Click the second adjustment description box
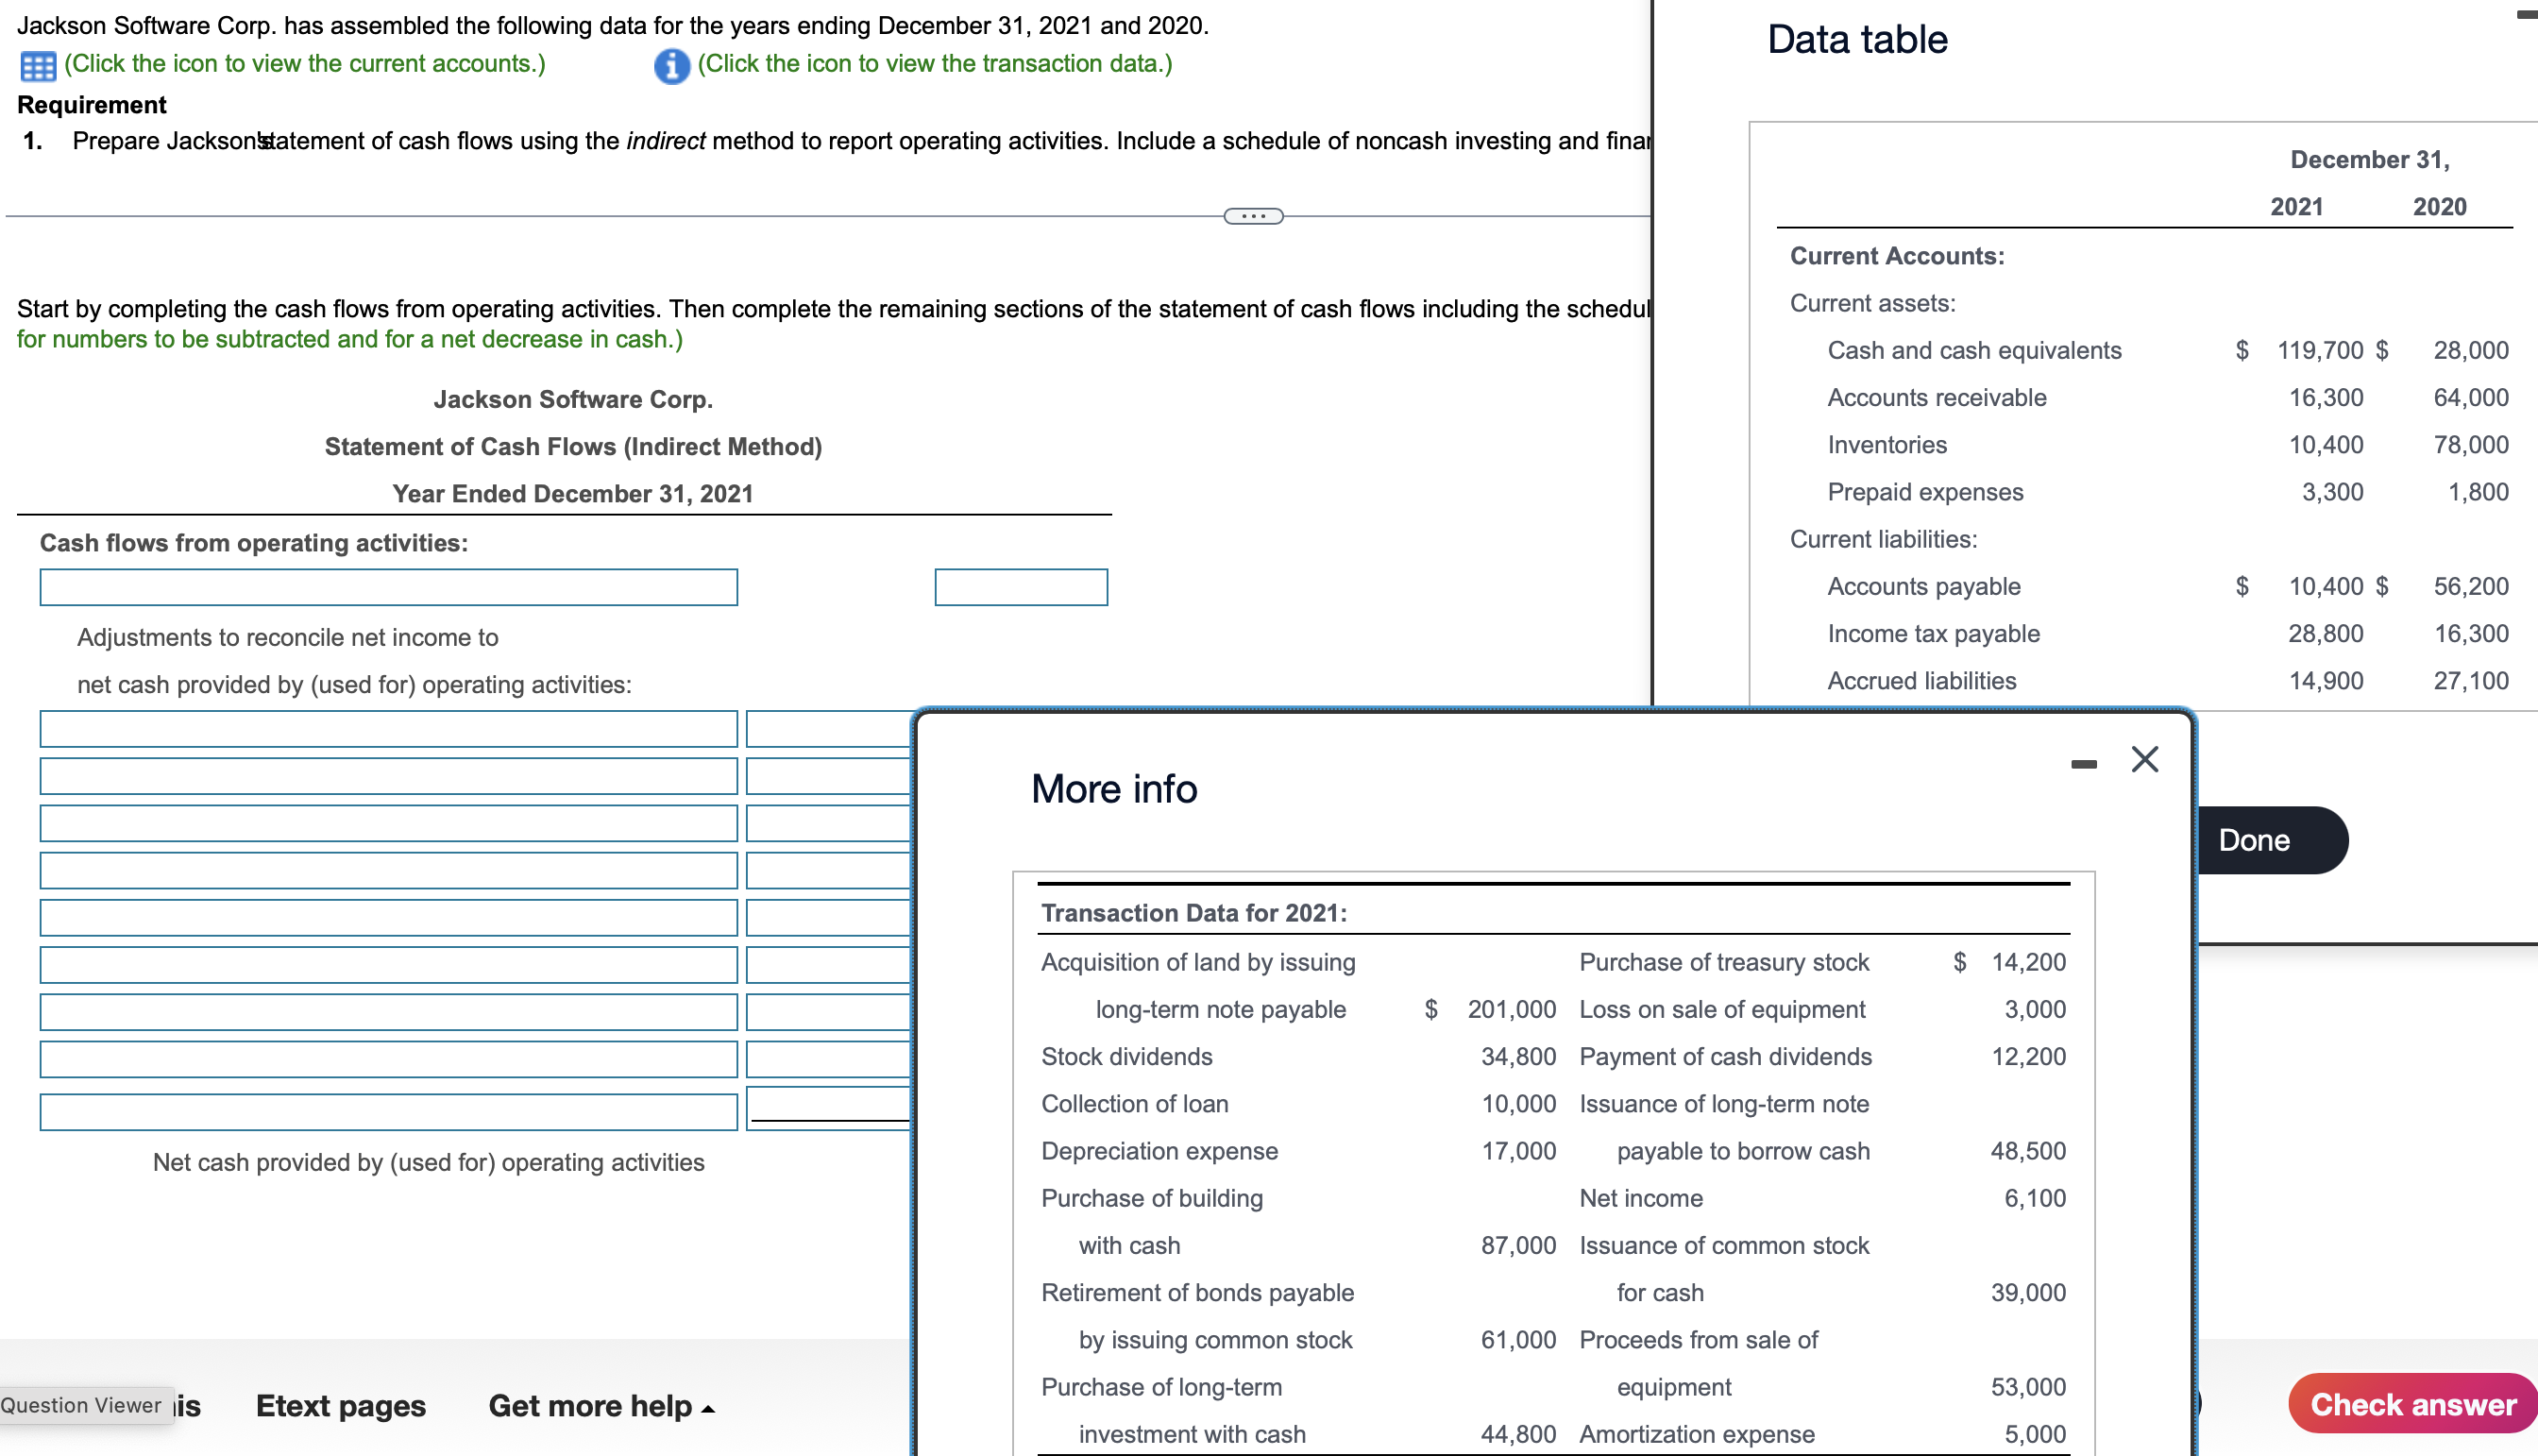 coord(388,776)
